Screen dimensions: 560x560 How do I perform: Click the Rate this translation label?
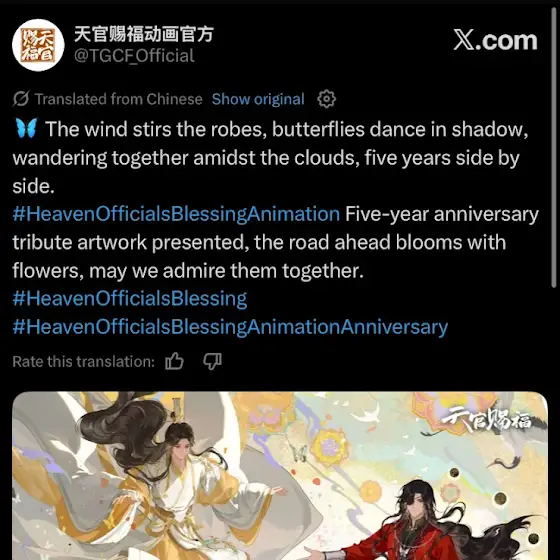click(x=84, y=361)
